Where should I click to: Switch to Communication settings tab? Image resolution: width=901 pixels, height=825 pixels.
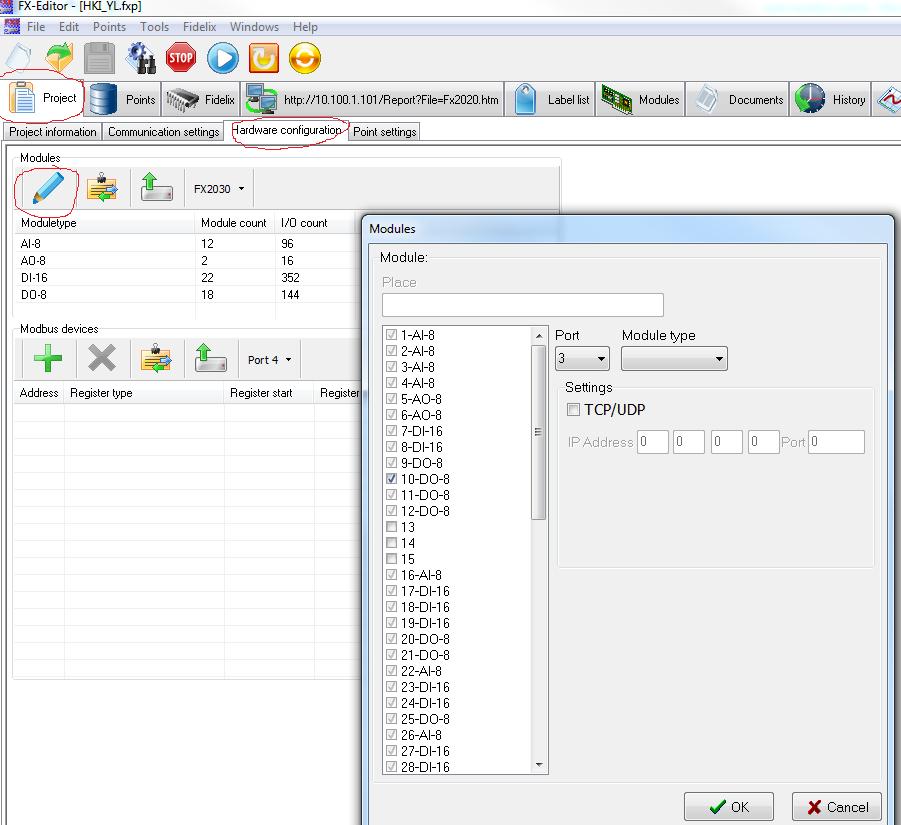point(163,132)
